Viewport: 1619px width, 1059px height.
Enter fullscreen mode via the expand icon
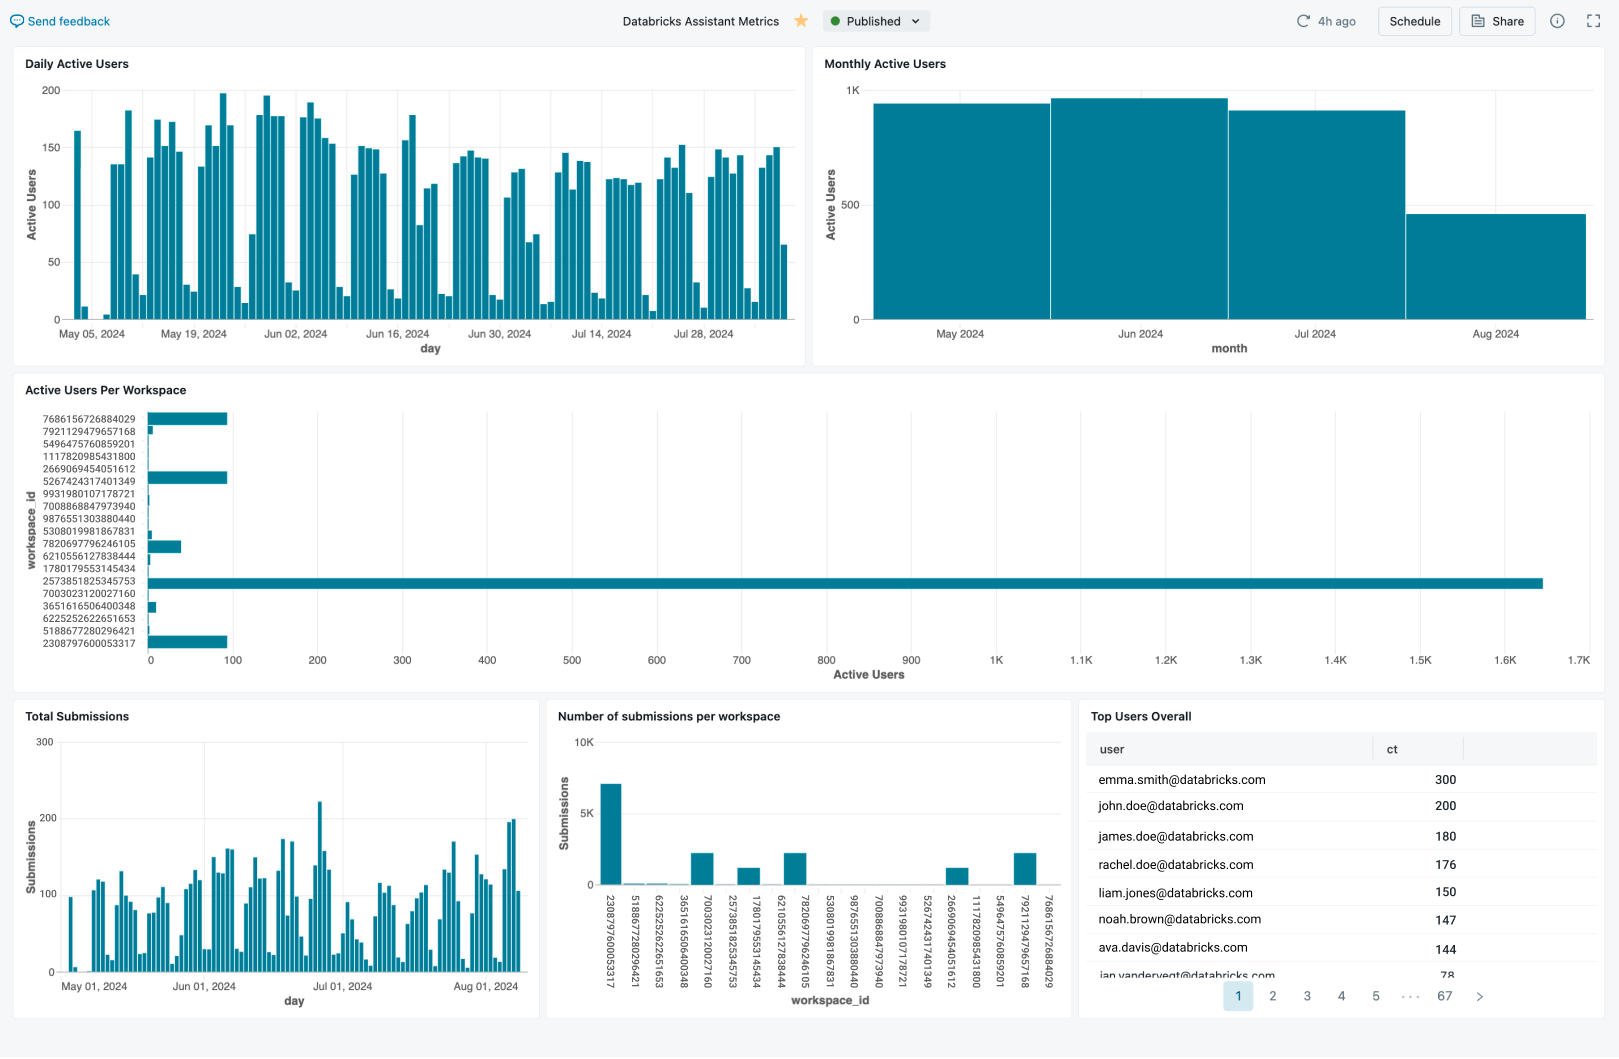pyautogui.click(x=1593, y=20)
